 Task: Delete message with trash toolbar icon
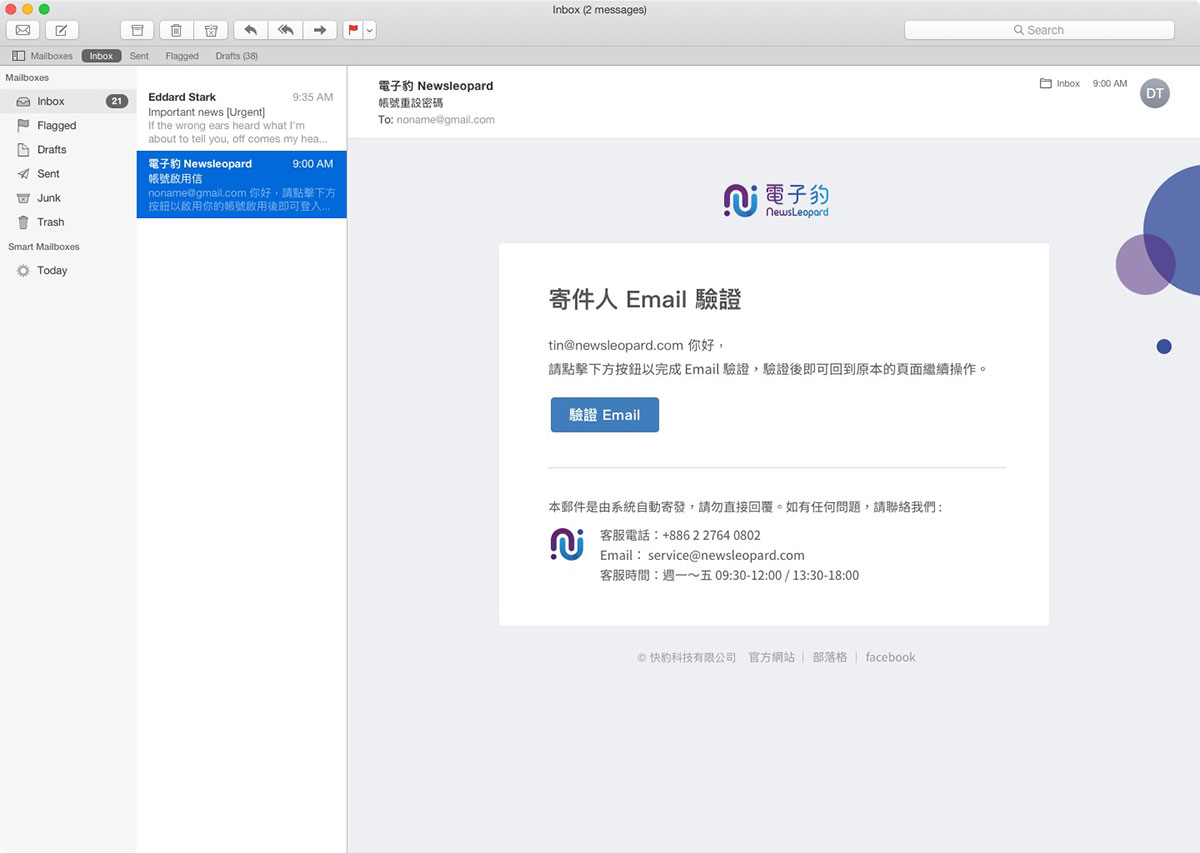[x=175, y=30]
